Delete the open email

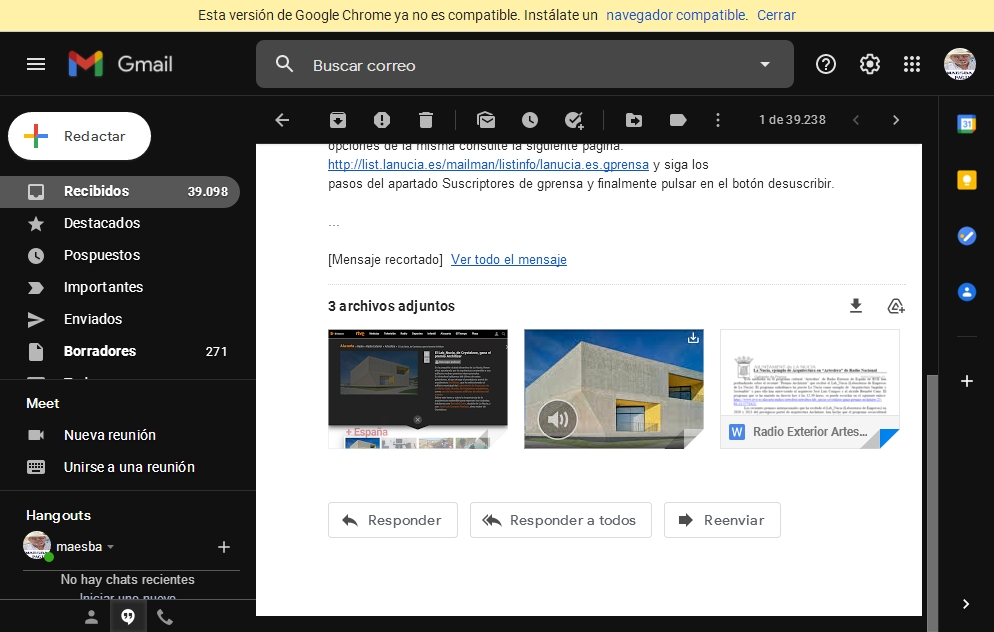pyautogui.click(x=425, y=119)
